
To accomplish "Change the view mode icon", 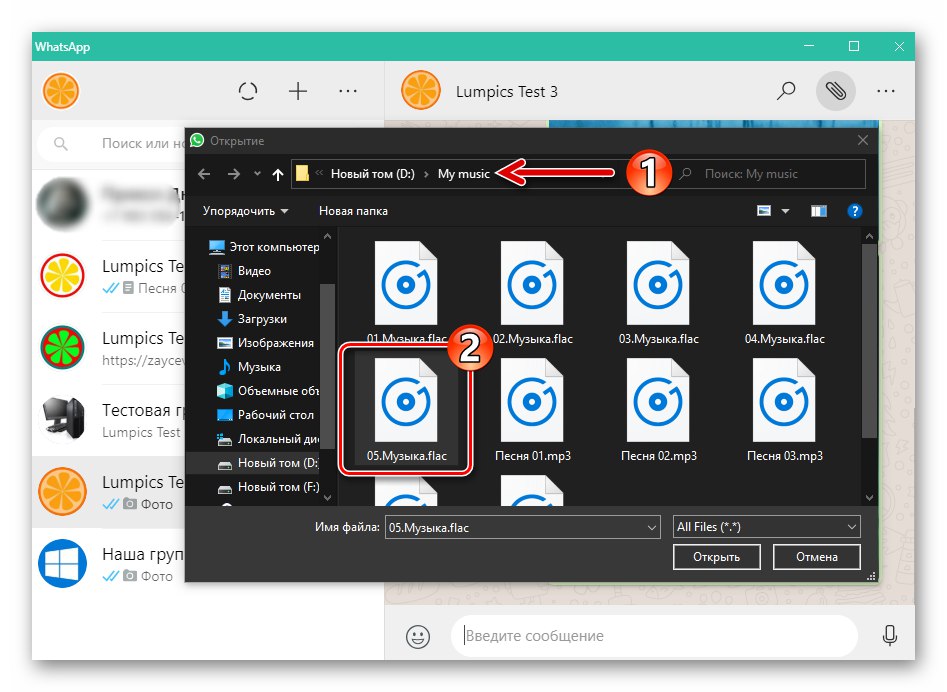I will click(764, 211).
